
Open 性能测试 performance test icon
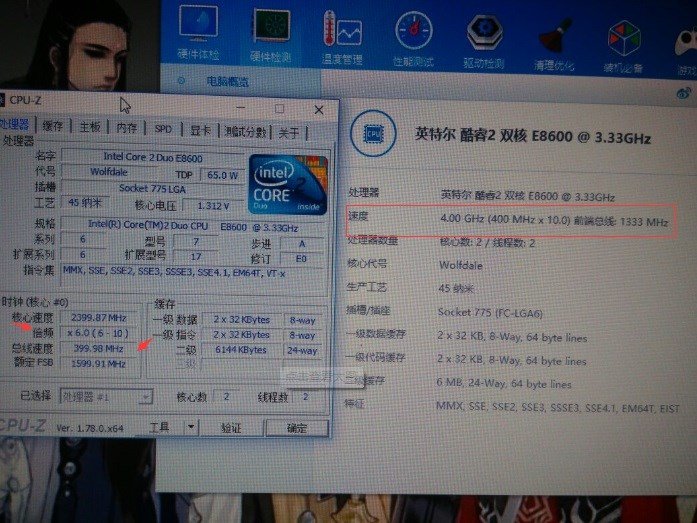pos(413,39)
